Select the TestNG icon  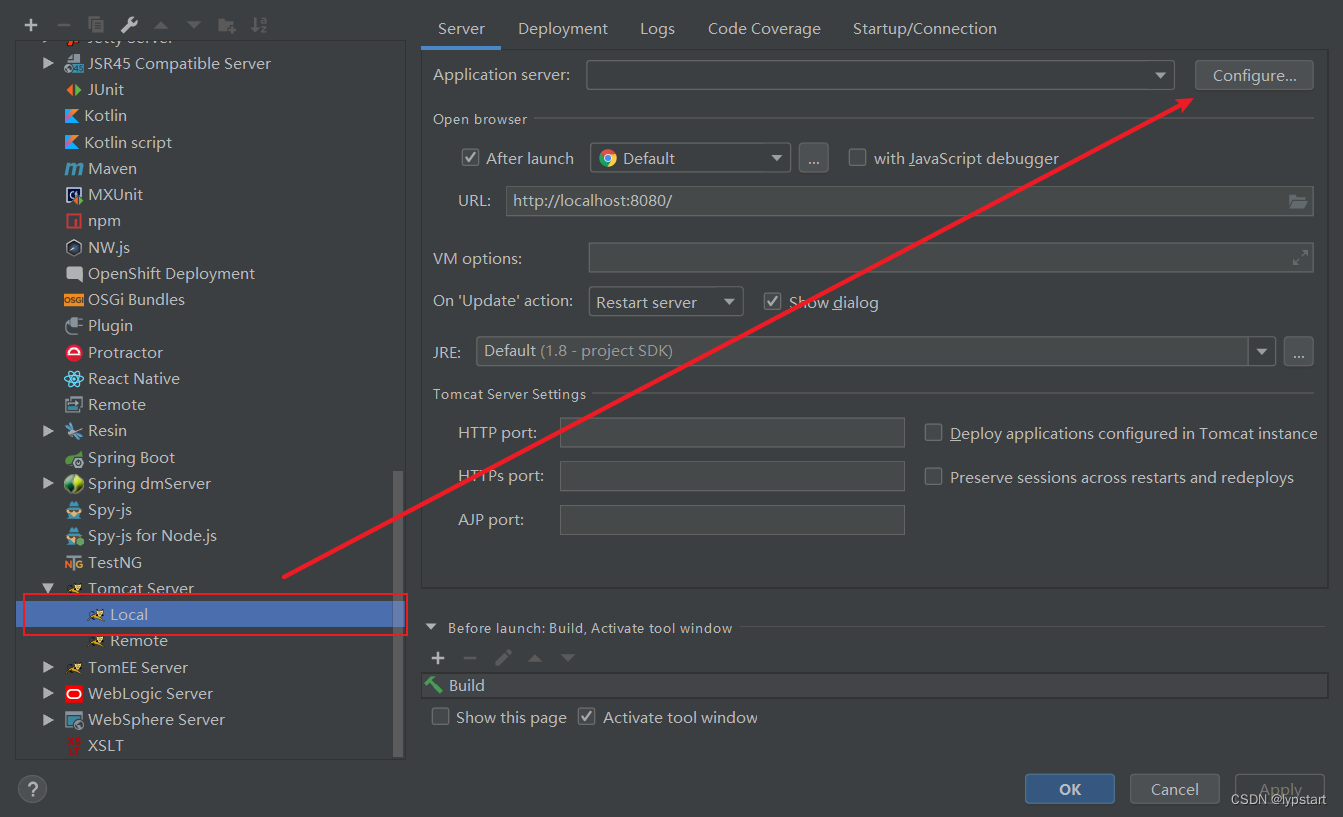(73, 562)
